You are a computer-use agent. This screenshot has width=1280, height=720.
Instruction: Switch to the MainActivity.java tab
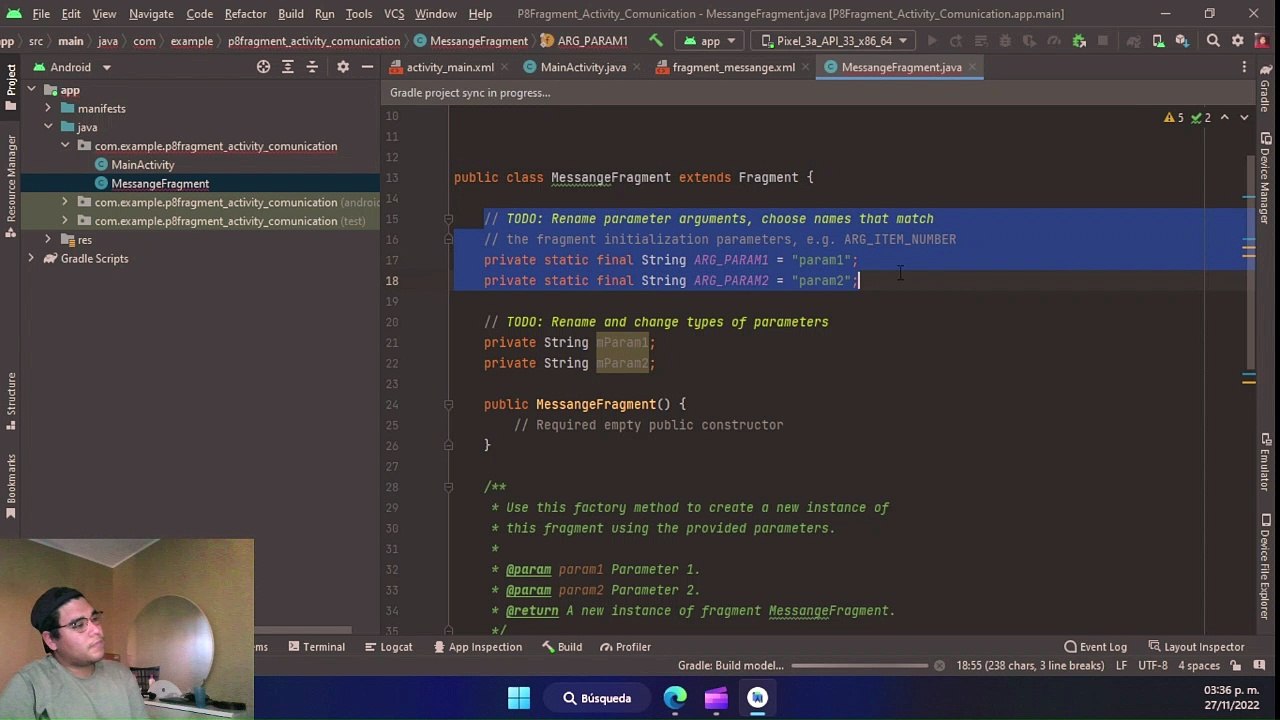click(575, 67)
